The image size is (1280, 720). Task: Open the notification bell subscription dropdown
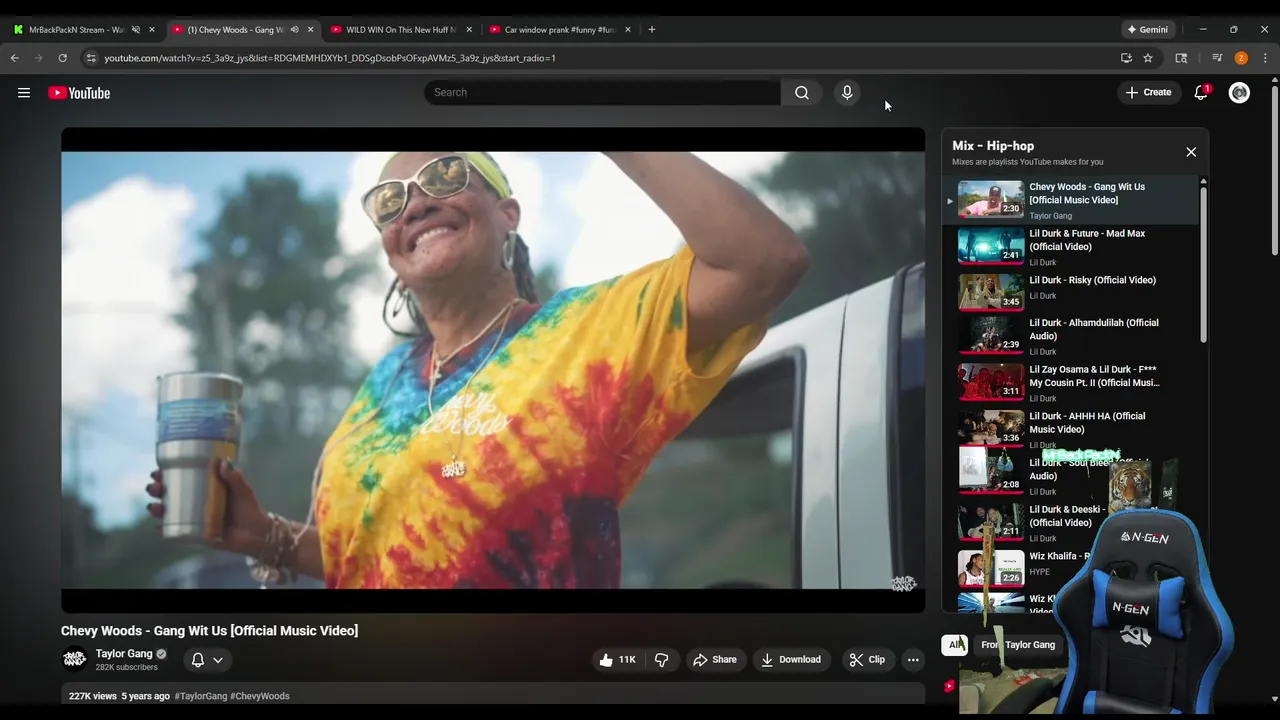(207, 660)
